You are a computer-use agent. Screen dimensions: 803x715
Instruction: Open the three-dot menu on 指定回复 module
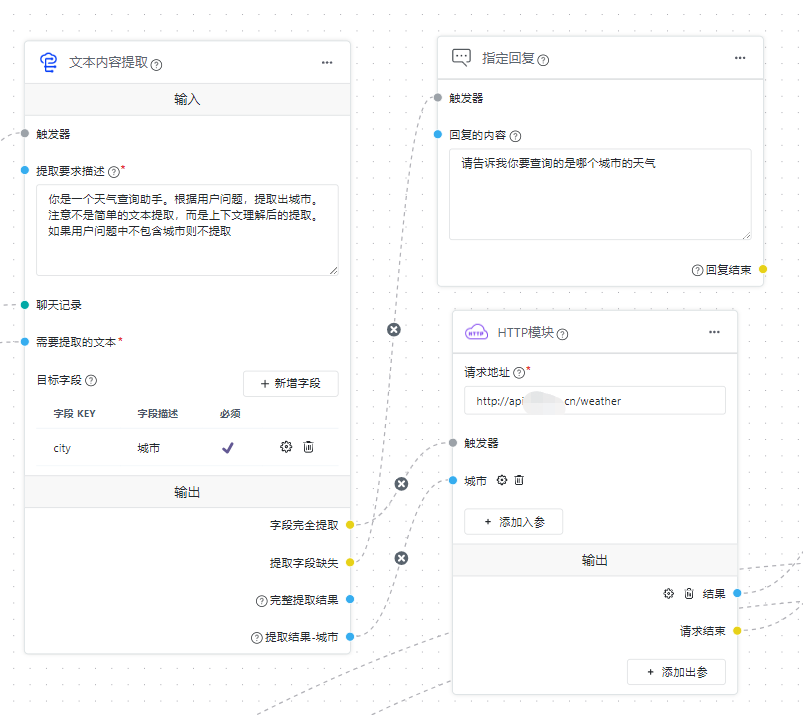(x=740, y=58)
